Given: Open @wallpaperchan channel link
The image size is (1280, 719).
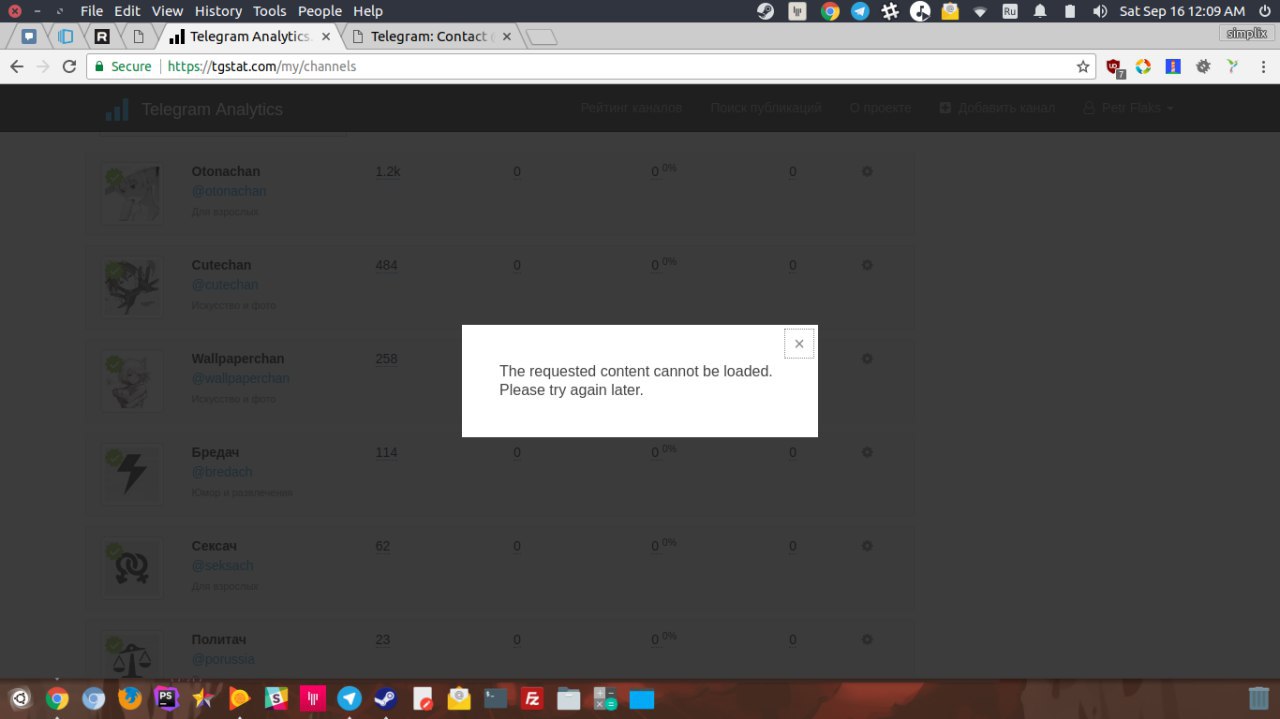Looking at the screenshot, I should click(240, 378).
